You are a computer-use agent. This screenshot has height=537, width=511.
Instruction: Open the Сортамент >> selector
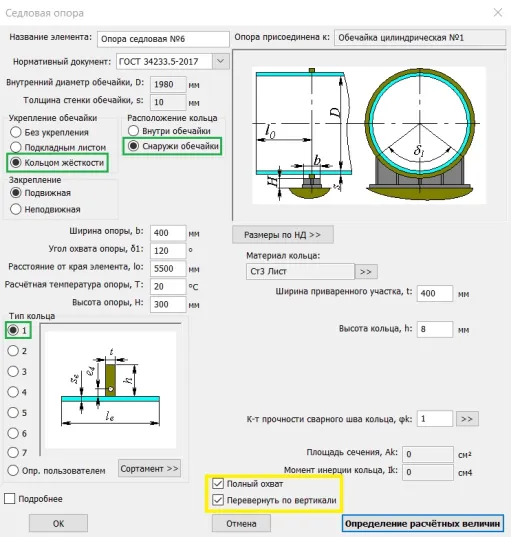pyautogui.click(x=149, y=468)
